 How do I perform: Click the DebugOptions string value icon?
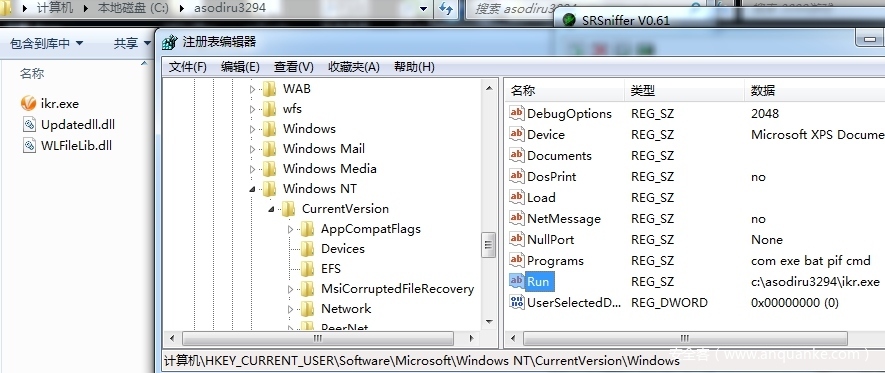click(517, 113)
